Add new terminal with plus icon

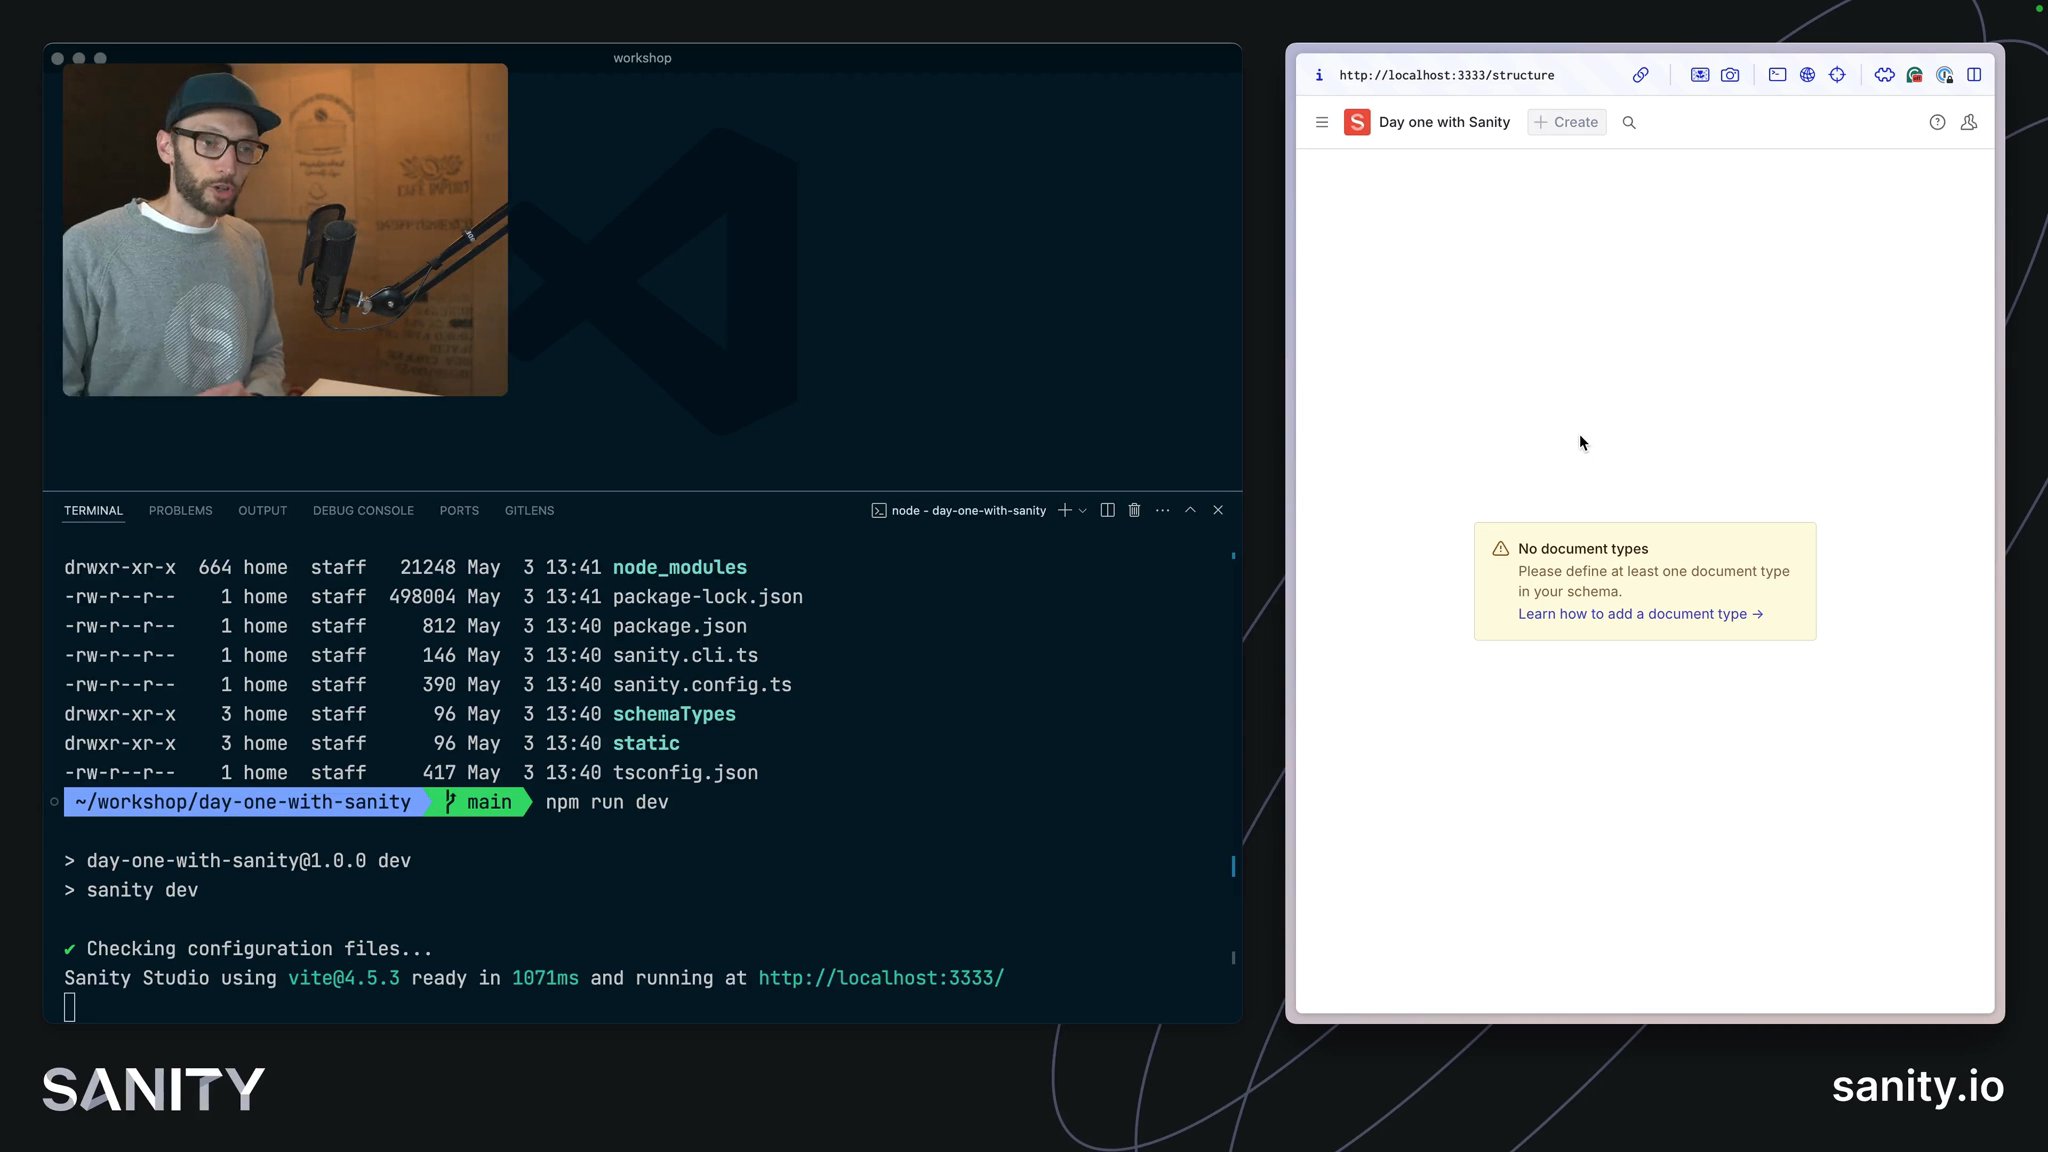[1065, 510]
